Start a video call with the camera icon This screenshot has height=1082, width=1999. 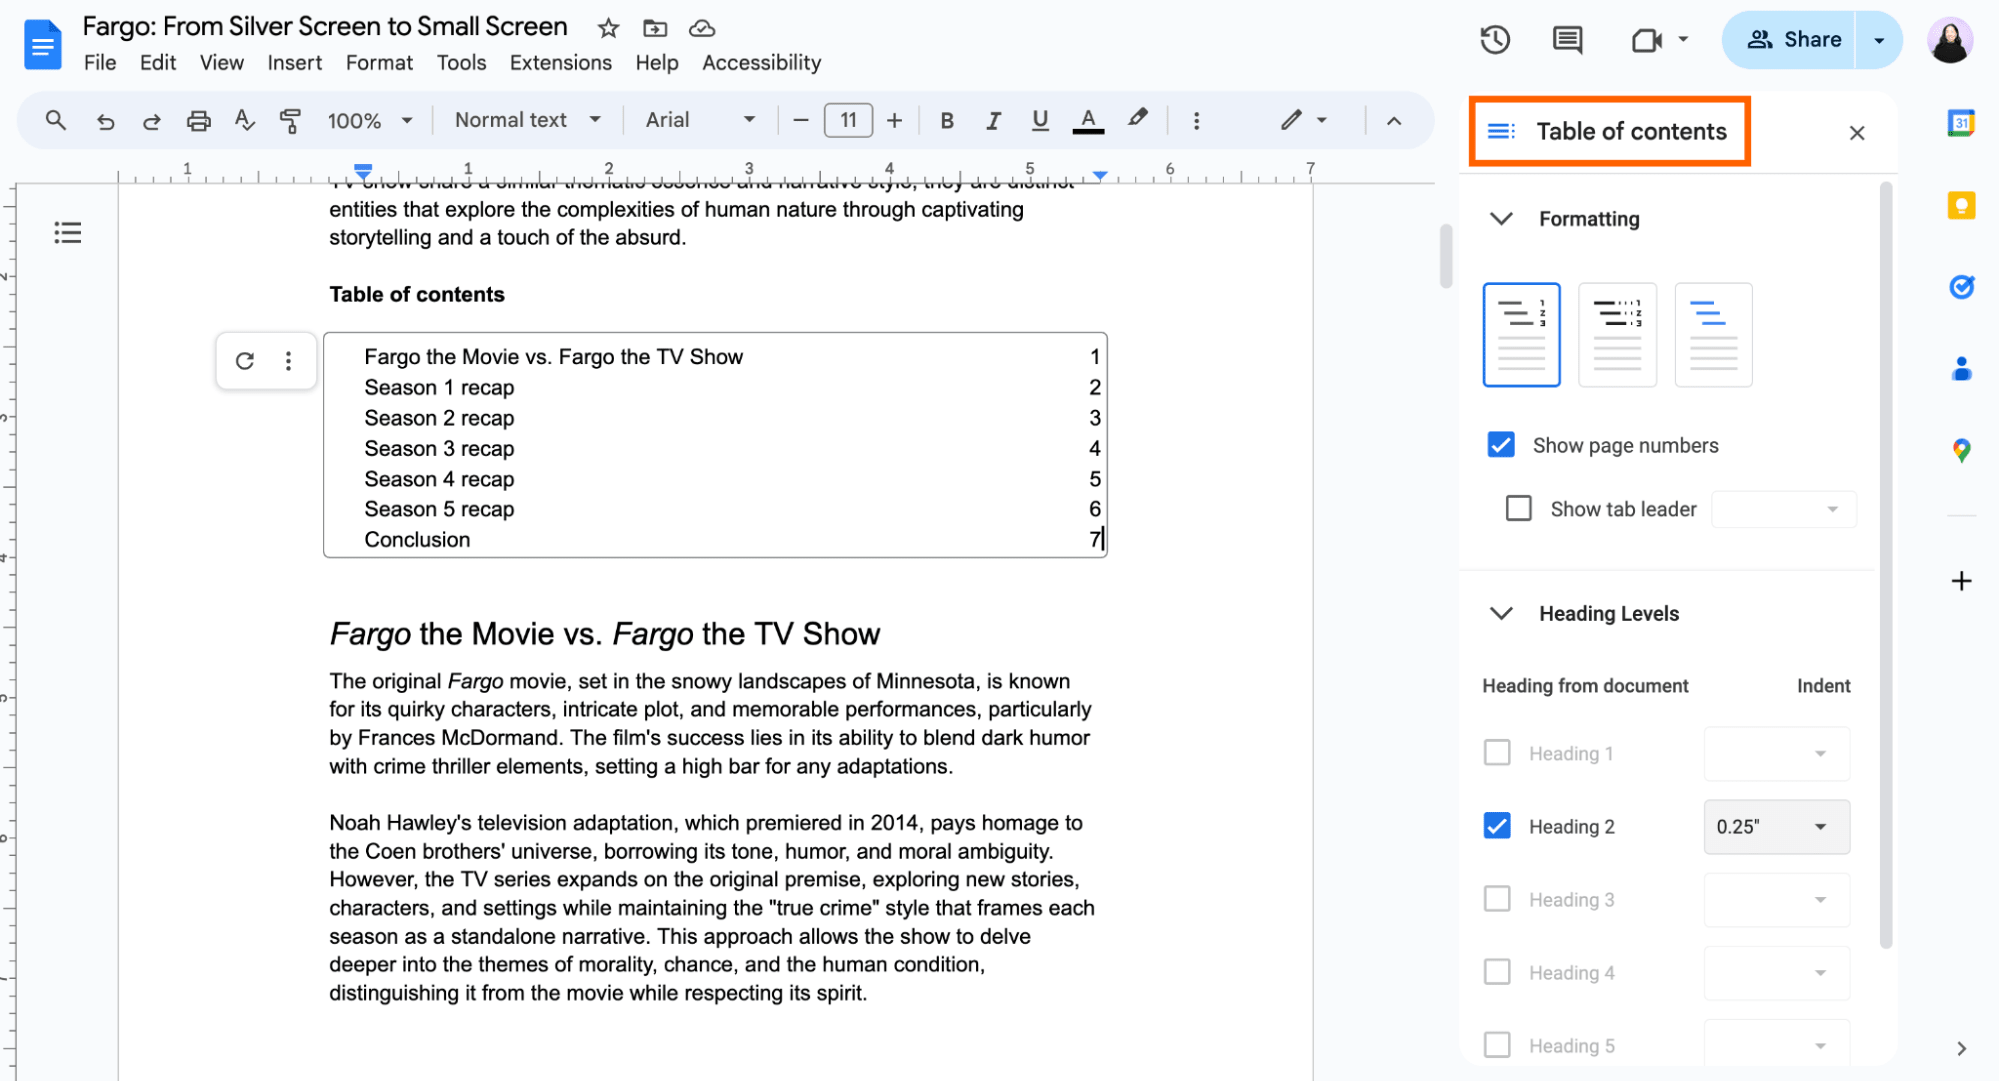[1645, 40]
